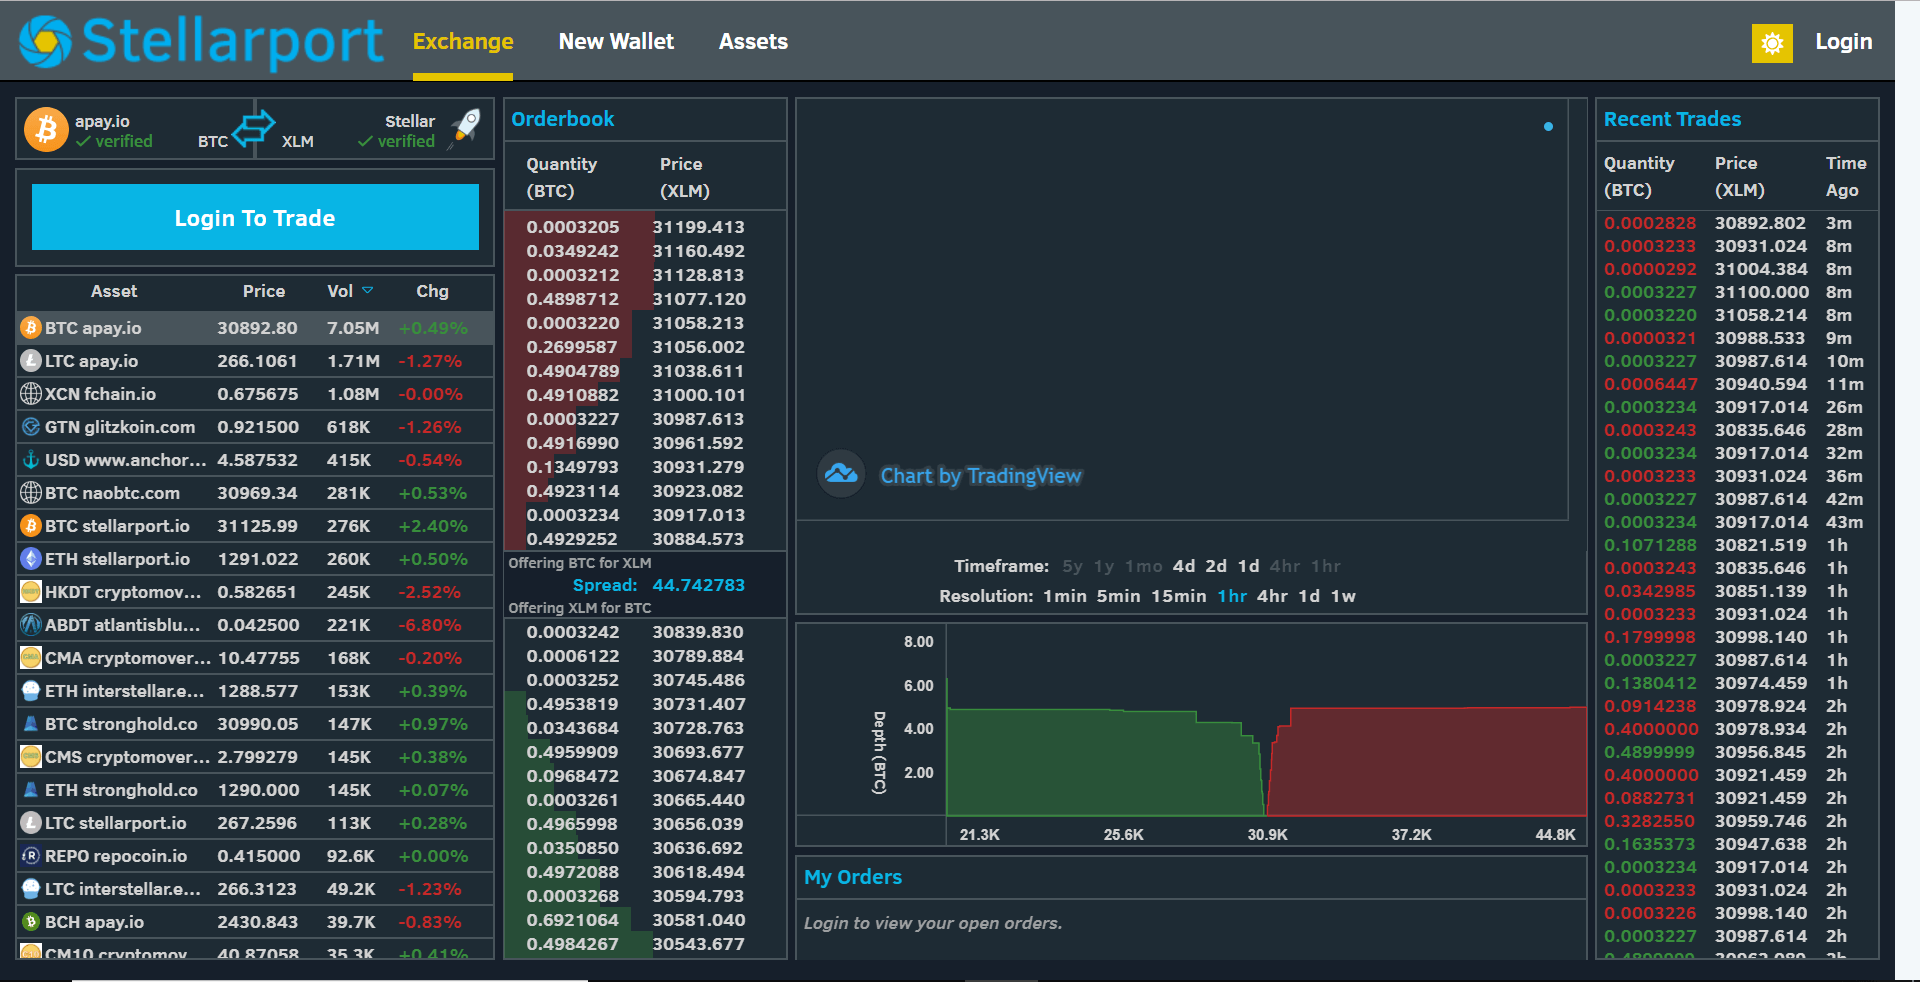Click the HKDT cryptomove icon

[31, 592]
